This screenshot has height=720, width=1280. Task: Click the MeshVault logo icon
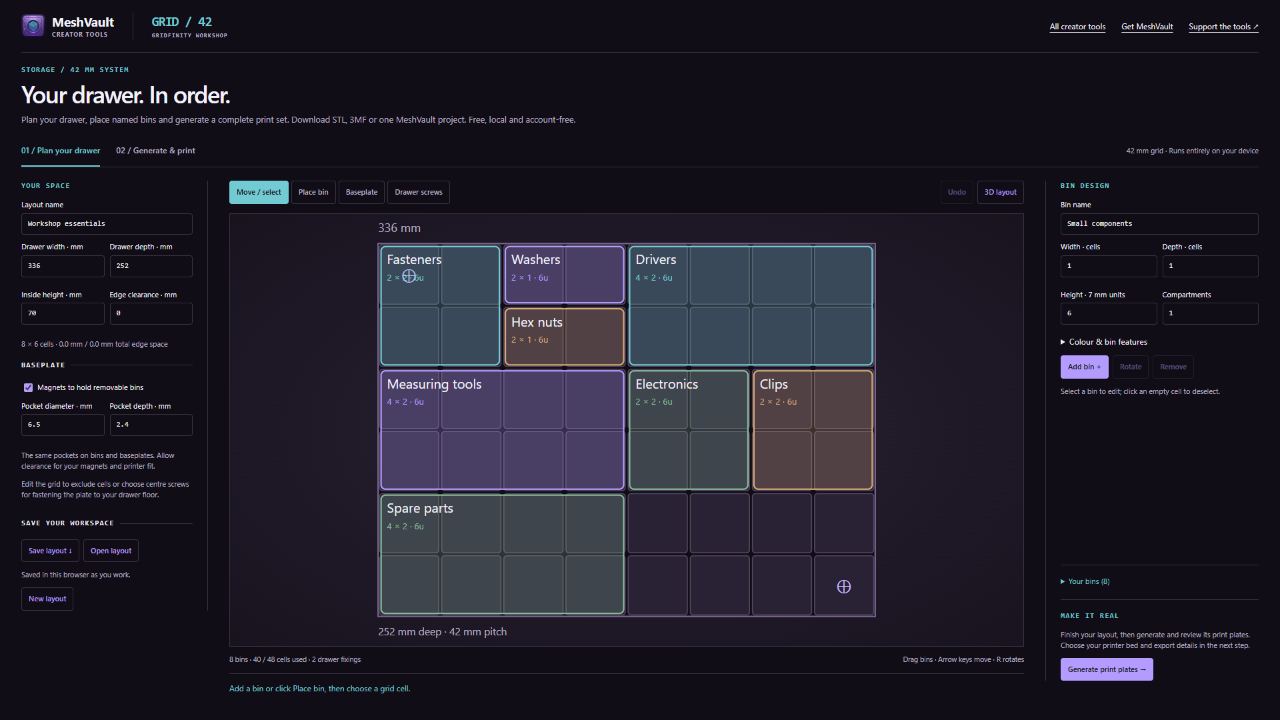click(x=33, y=25)
